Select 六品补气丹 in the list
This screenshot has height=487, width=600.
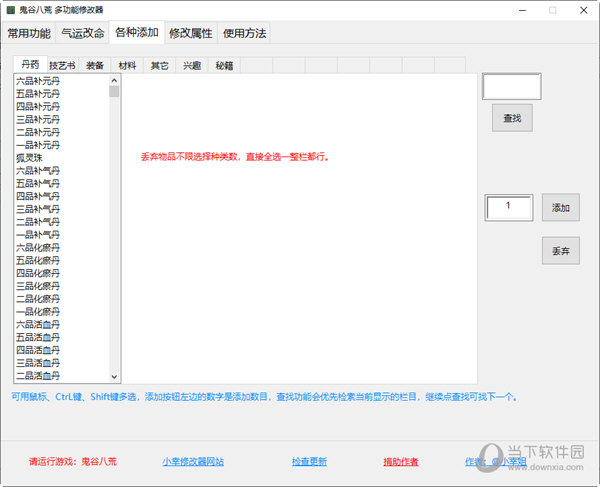[38, 171]
